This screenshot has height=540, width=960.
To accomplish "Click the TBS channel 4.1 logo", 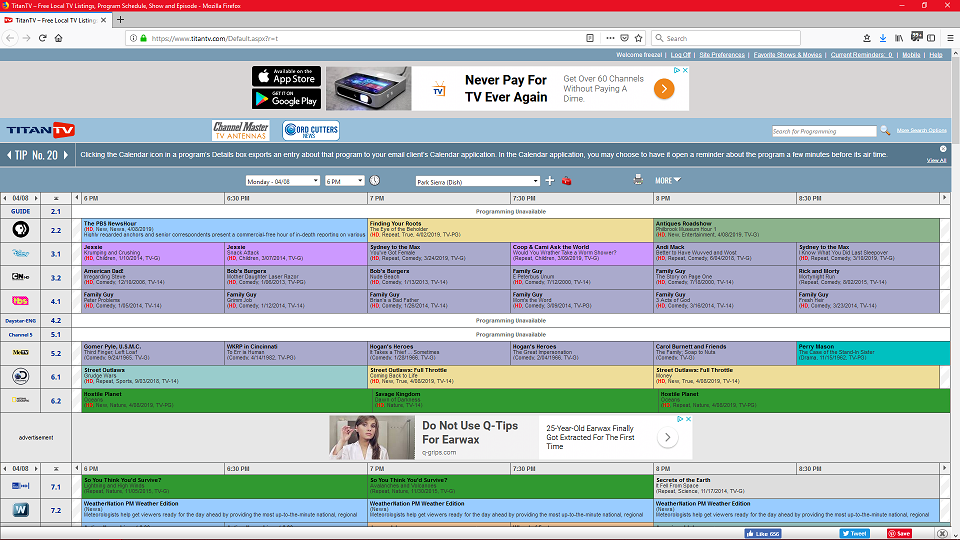I will (x=20, y=301).
